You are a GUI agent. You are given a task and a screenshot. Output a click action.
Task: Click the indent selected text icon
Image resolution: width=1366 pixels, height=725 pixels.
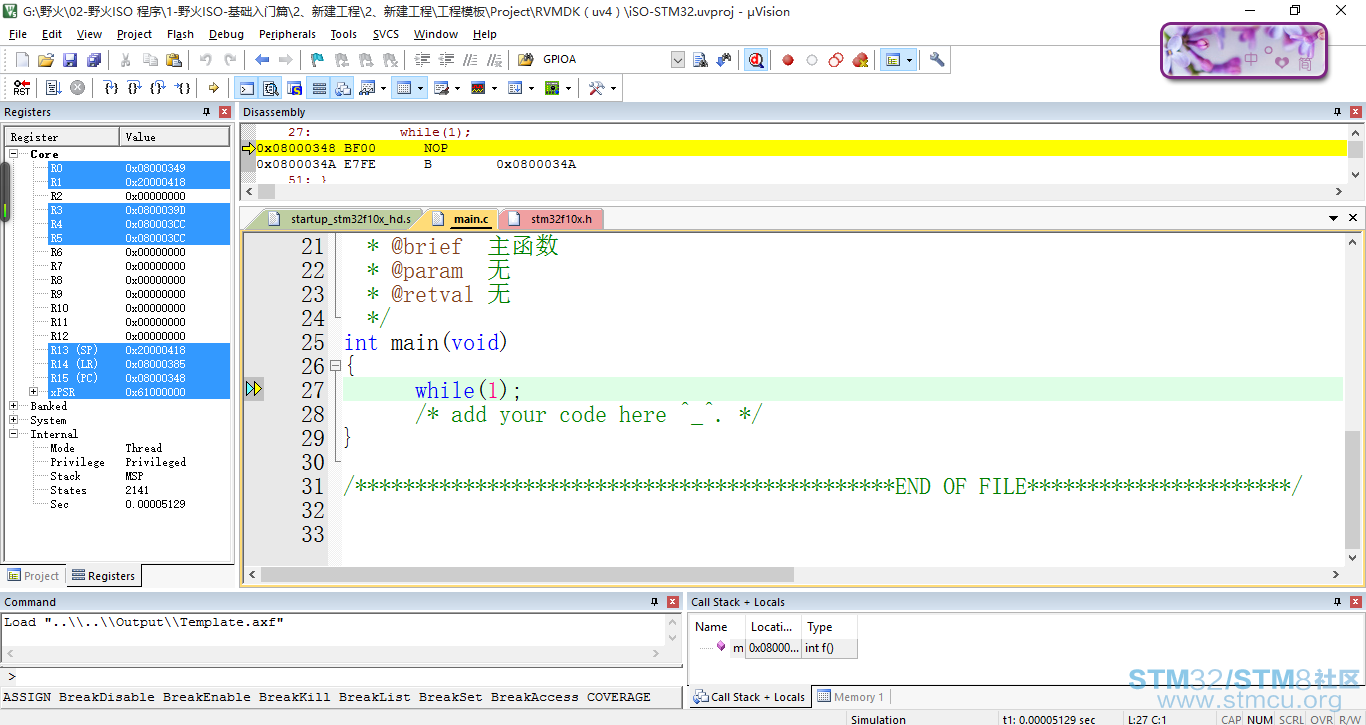(421, 60)
